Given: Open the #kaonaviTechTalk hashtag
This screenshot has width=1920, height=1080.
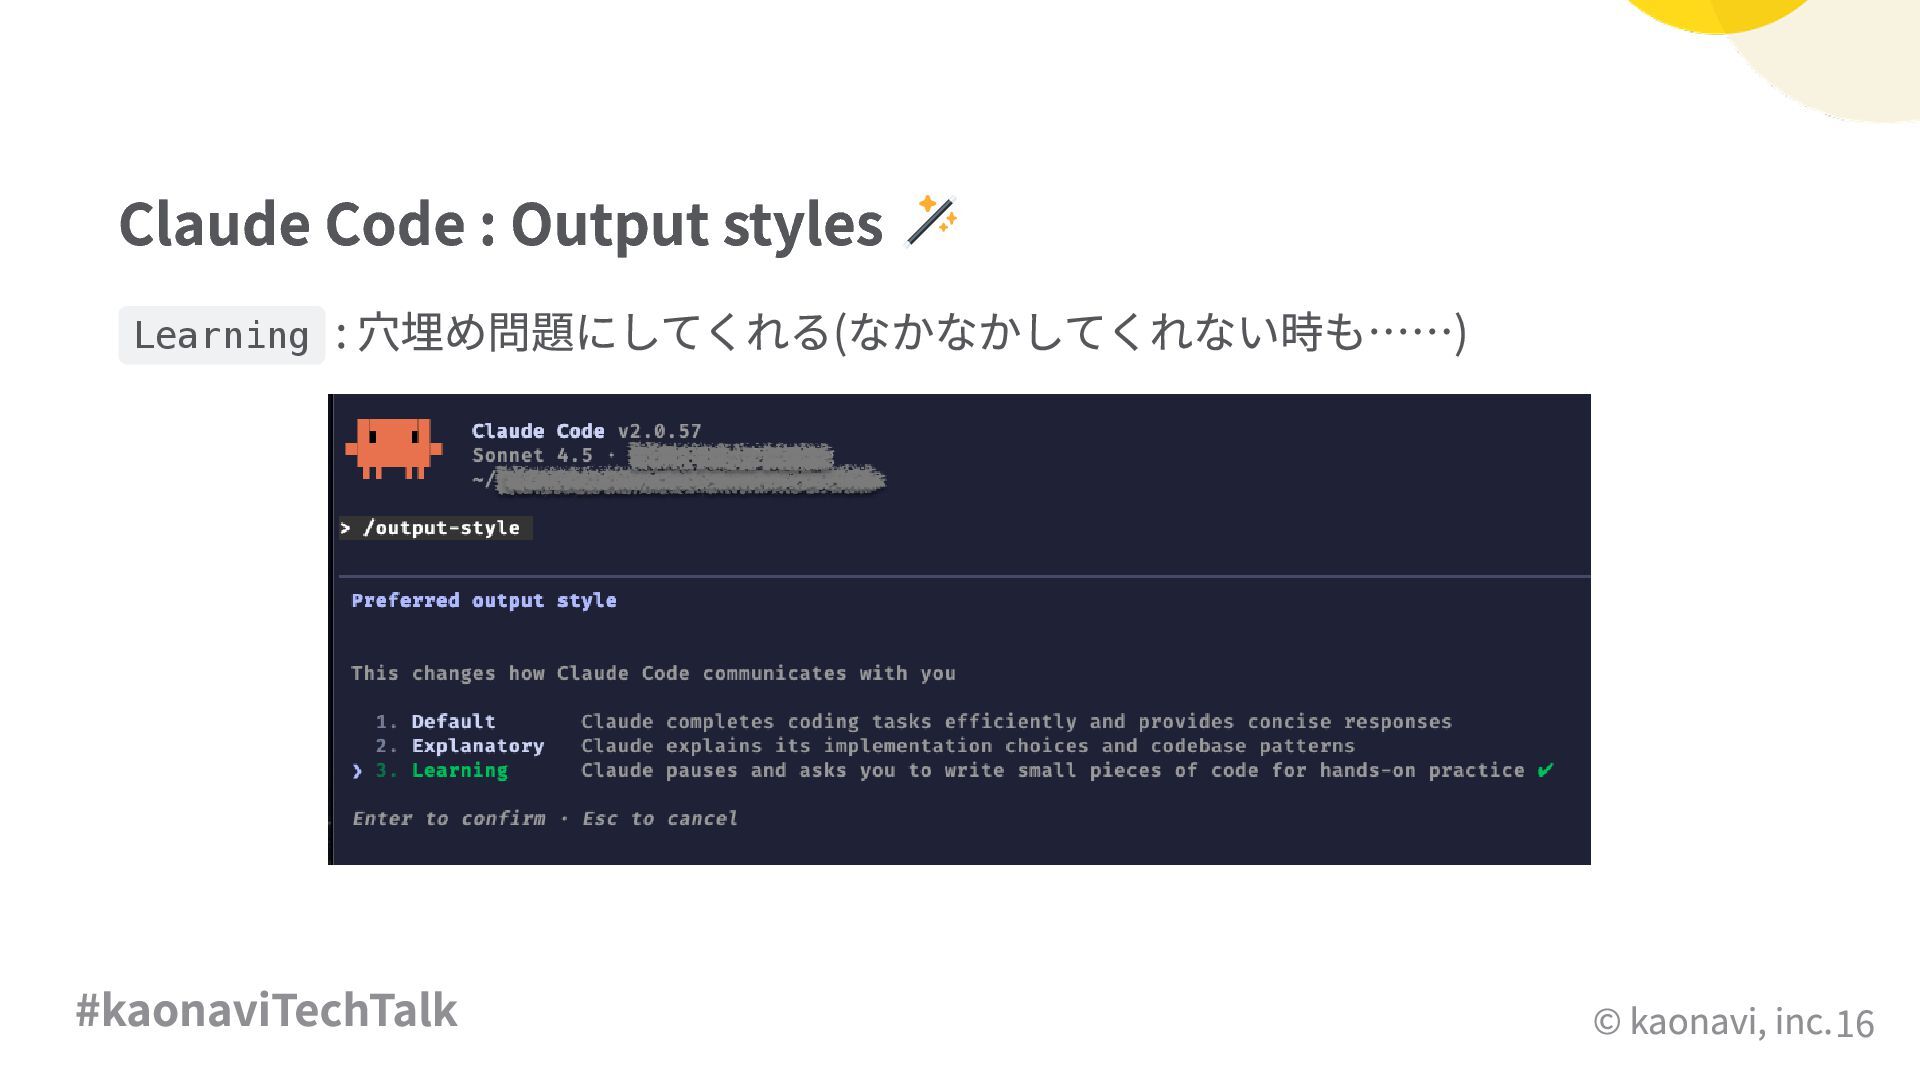Looking at the screenshot, I should click(x=266, y=1010).
